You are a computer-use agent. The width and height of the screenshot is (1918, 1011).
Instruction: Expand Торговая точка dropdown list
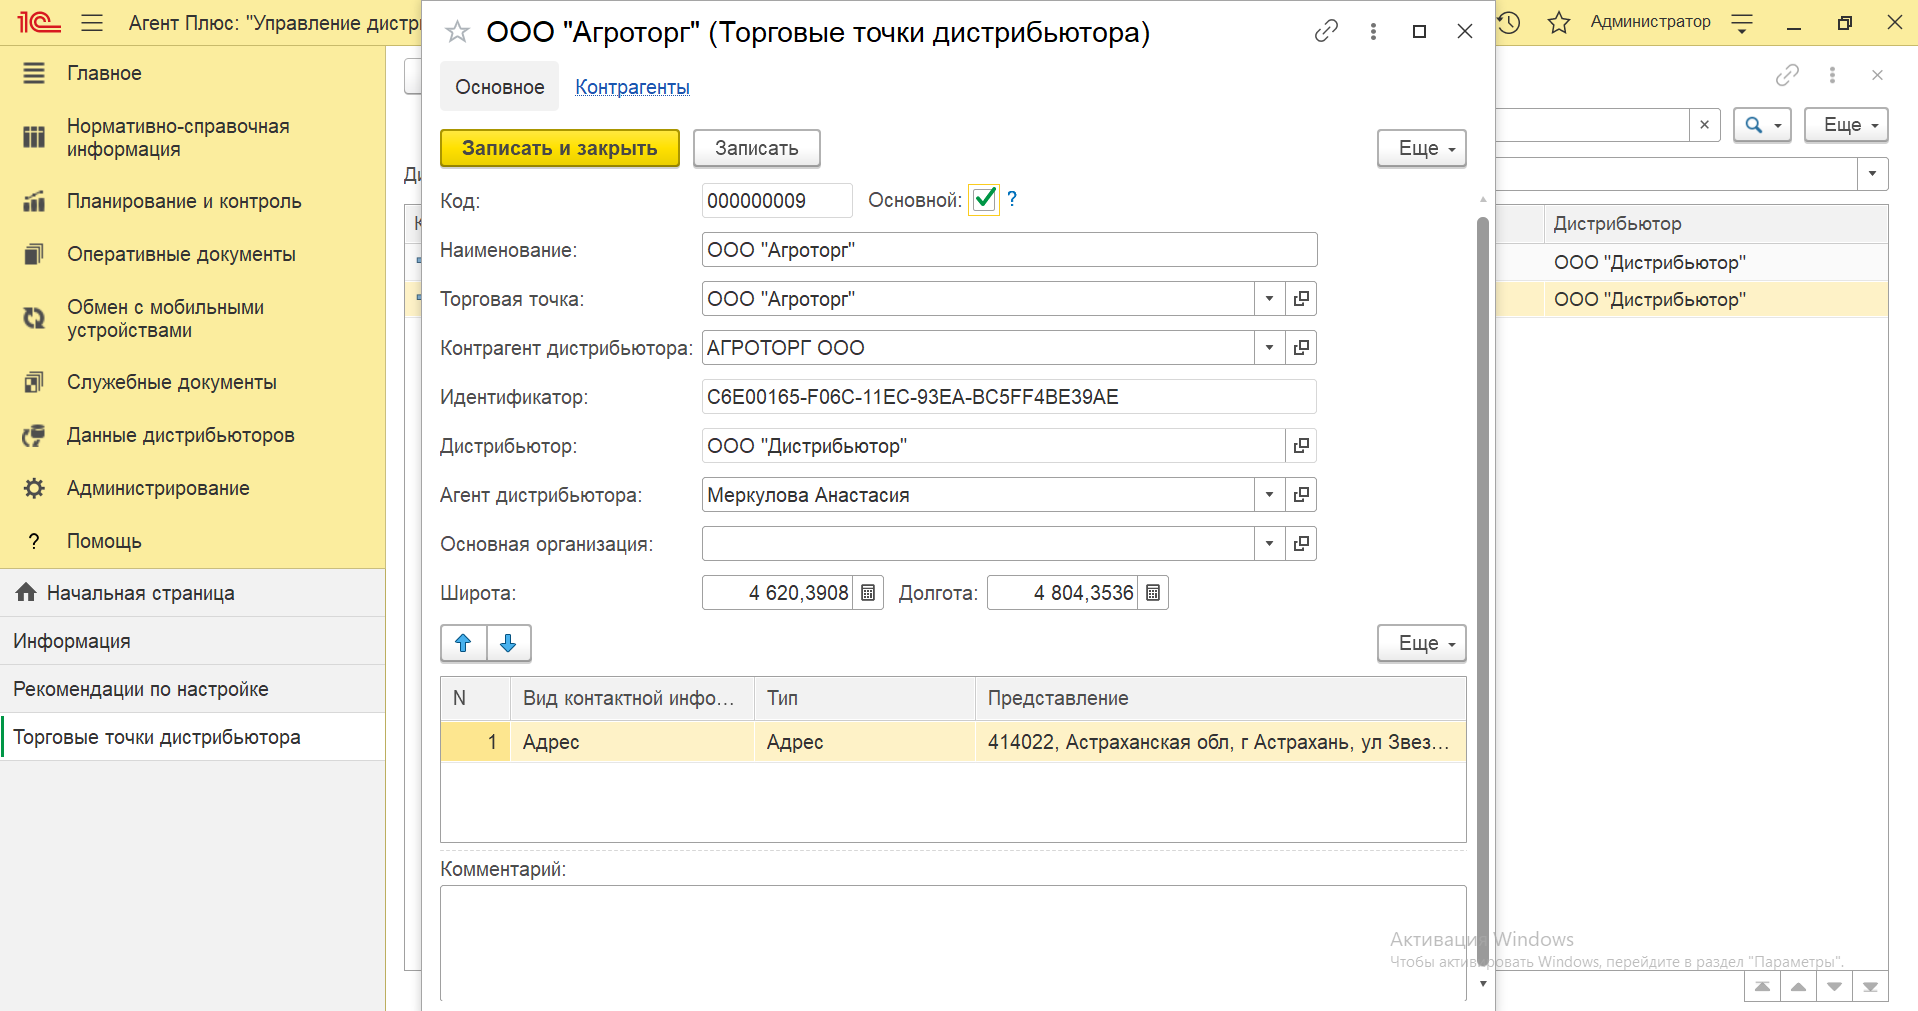pyautogui.click(x=1269, y=299)
